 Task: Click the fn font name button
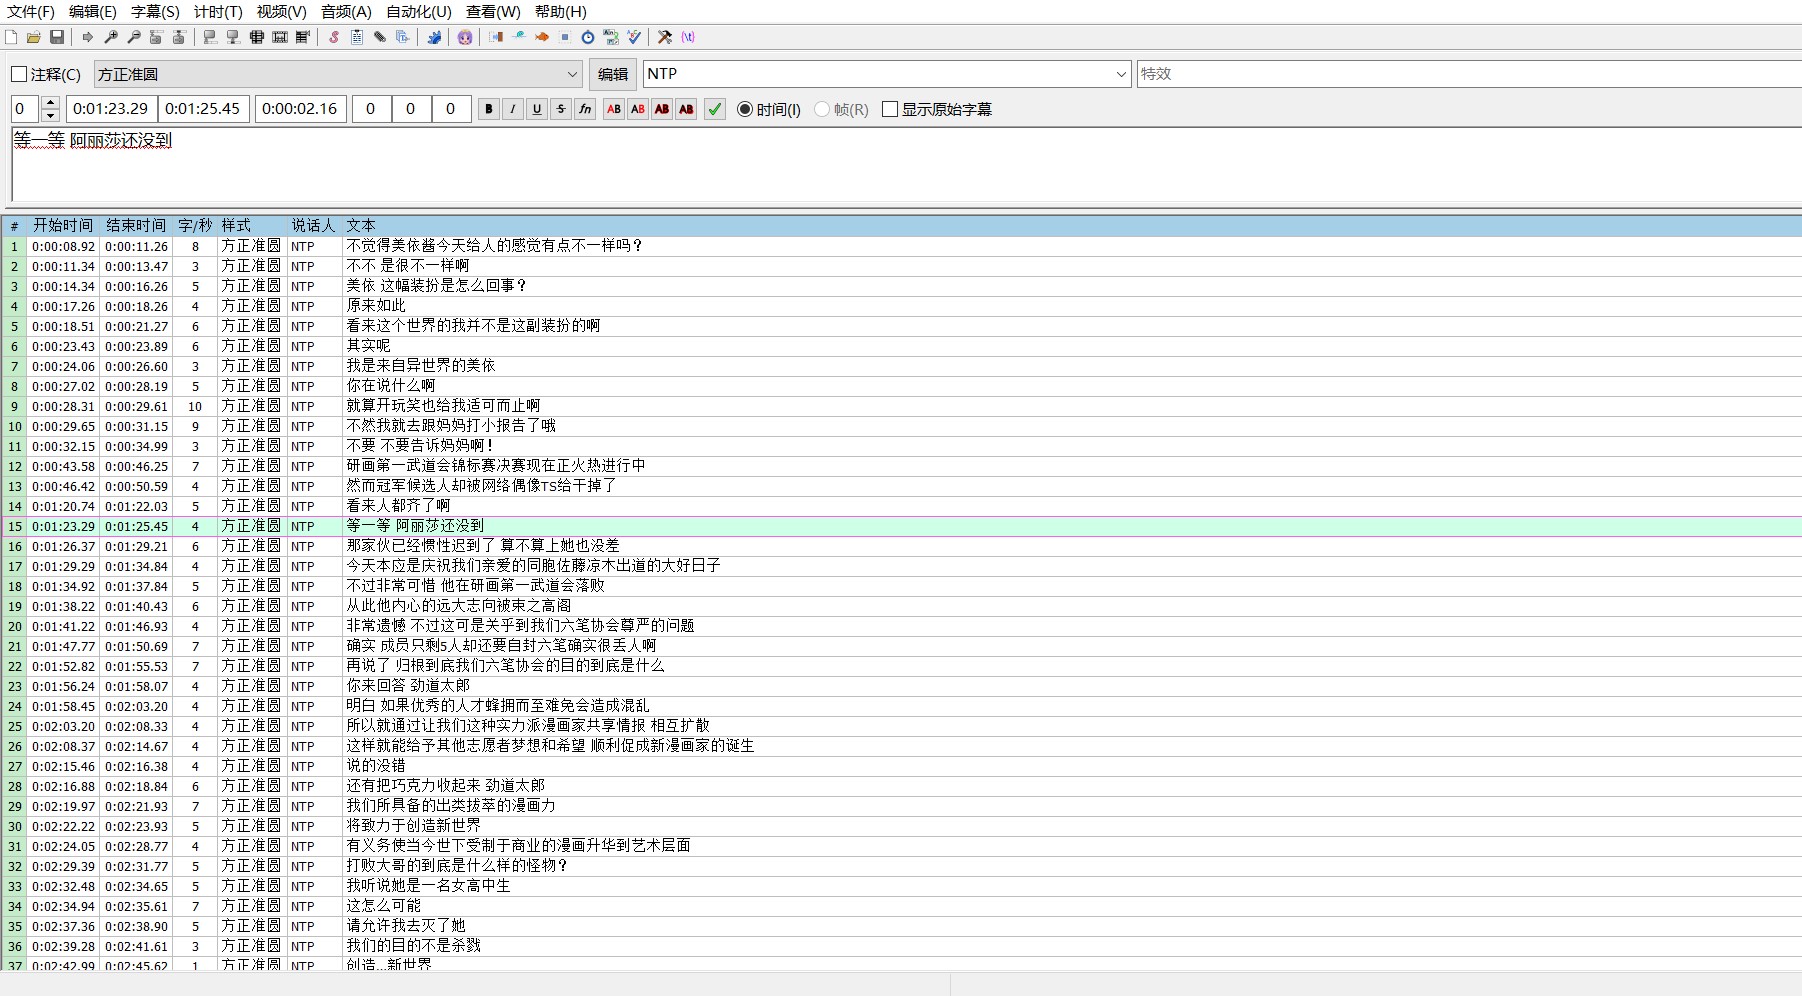click(585, 109)
